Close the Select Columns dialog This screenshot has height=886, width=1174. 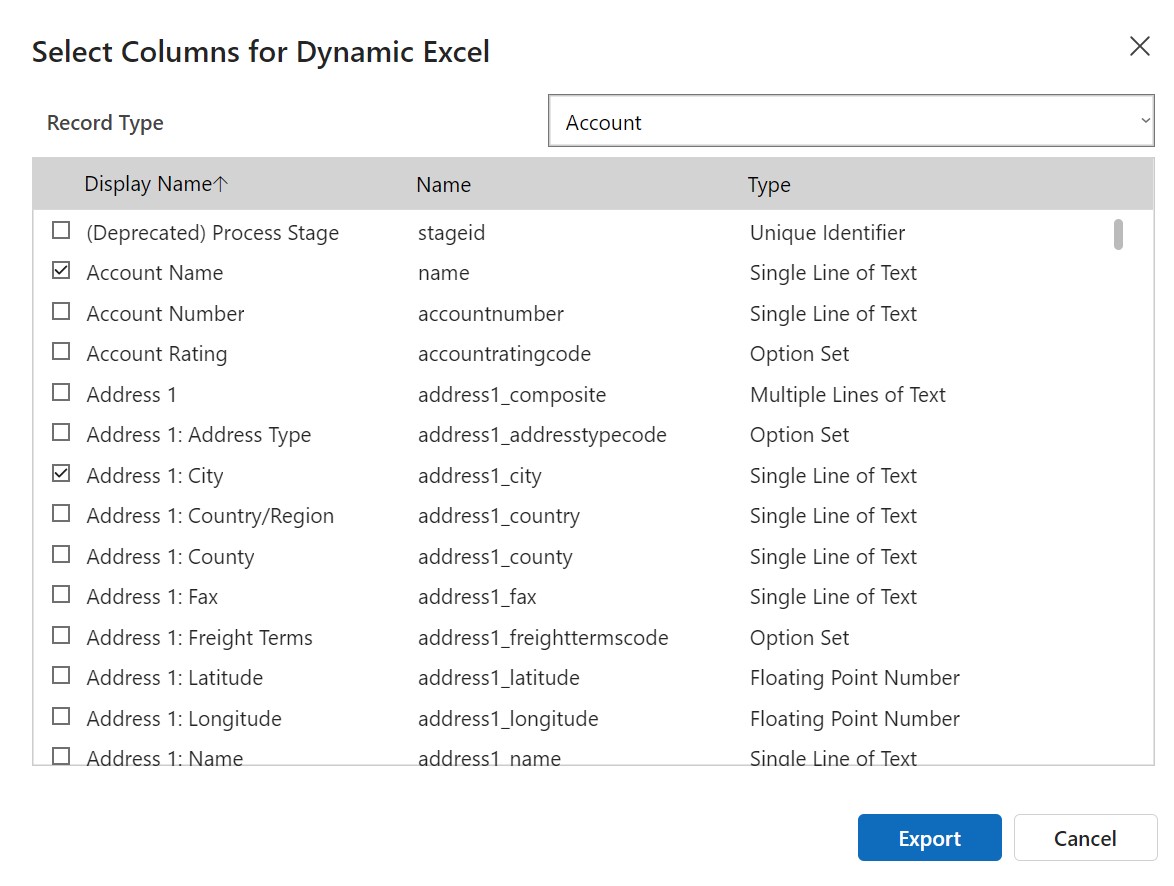coord(1139,46)
